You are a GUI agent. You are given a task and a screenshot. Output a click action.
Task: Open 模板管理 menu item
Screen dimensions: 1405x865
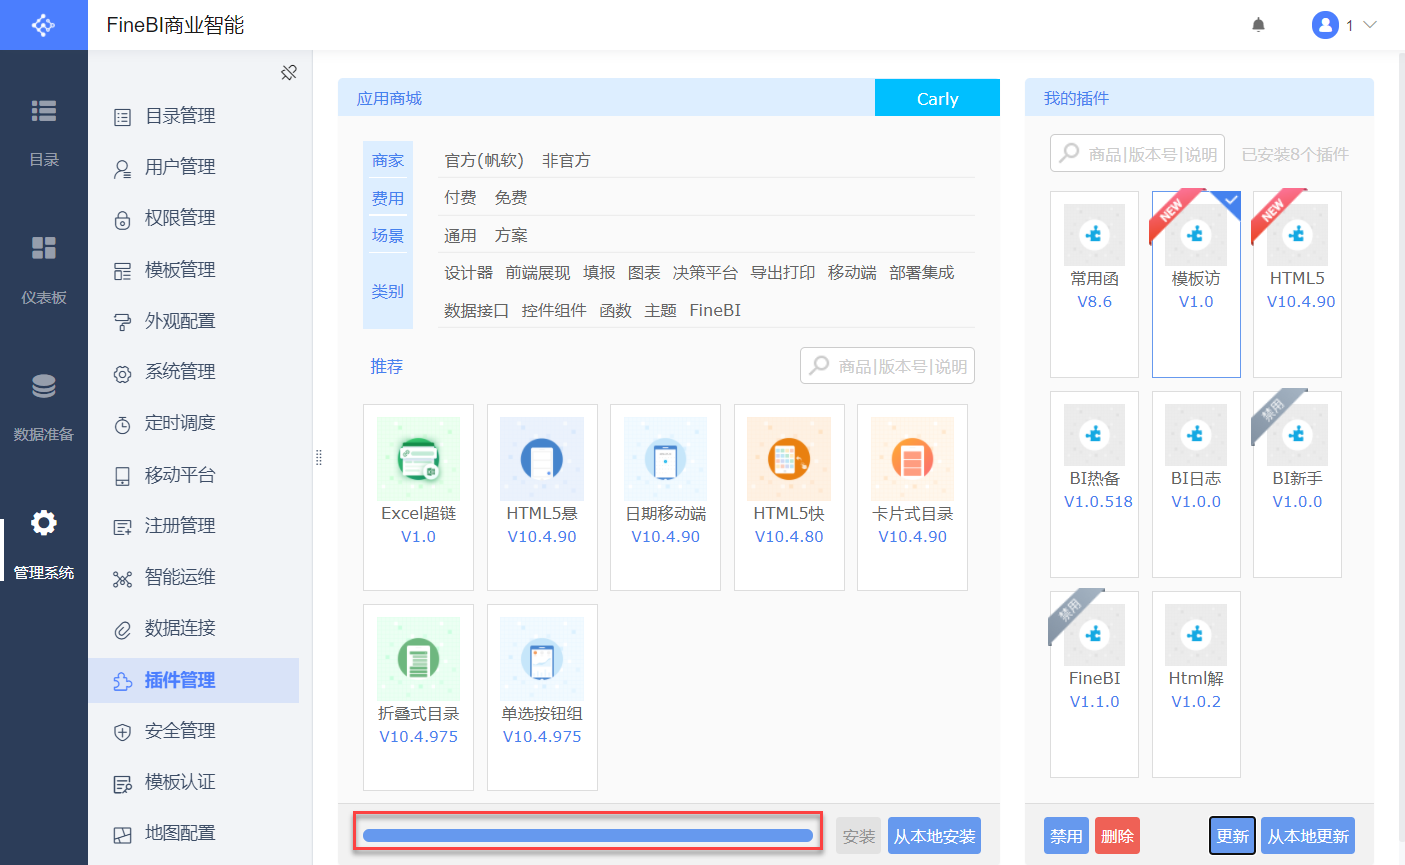pos(193,270)
